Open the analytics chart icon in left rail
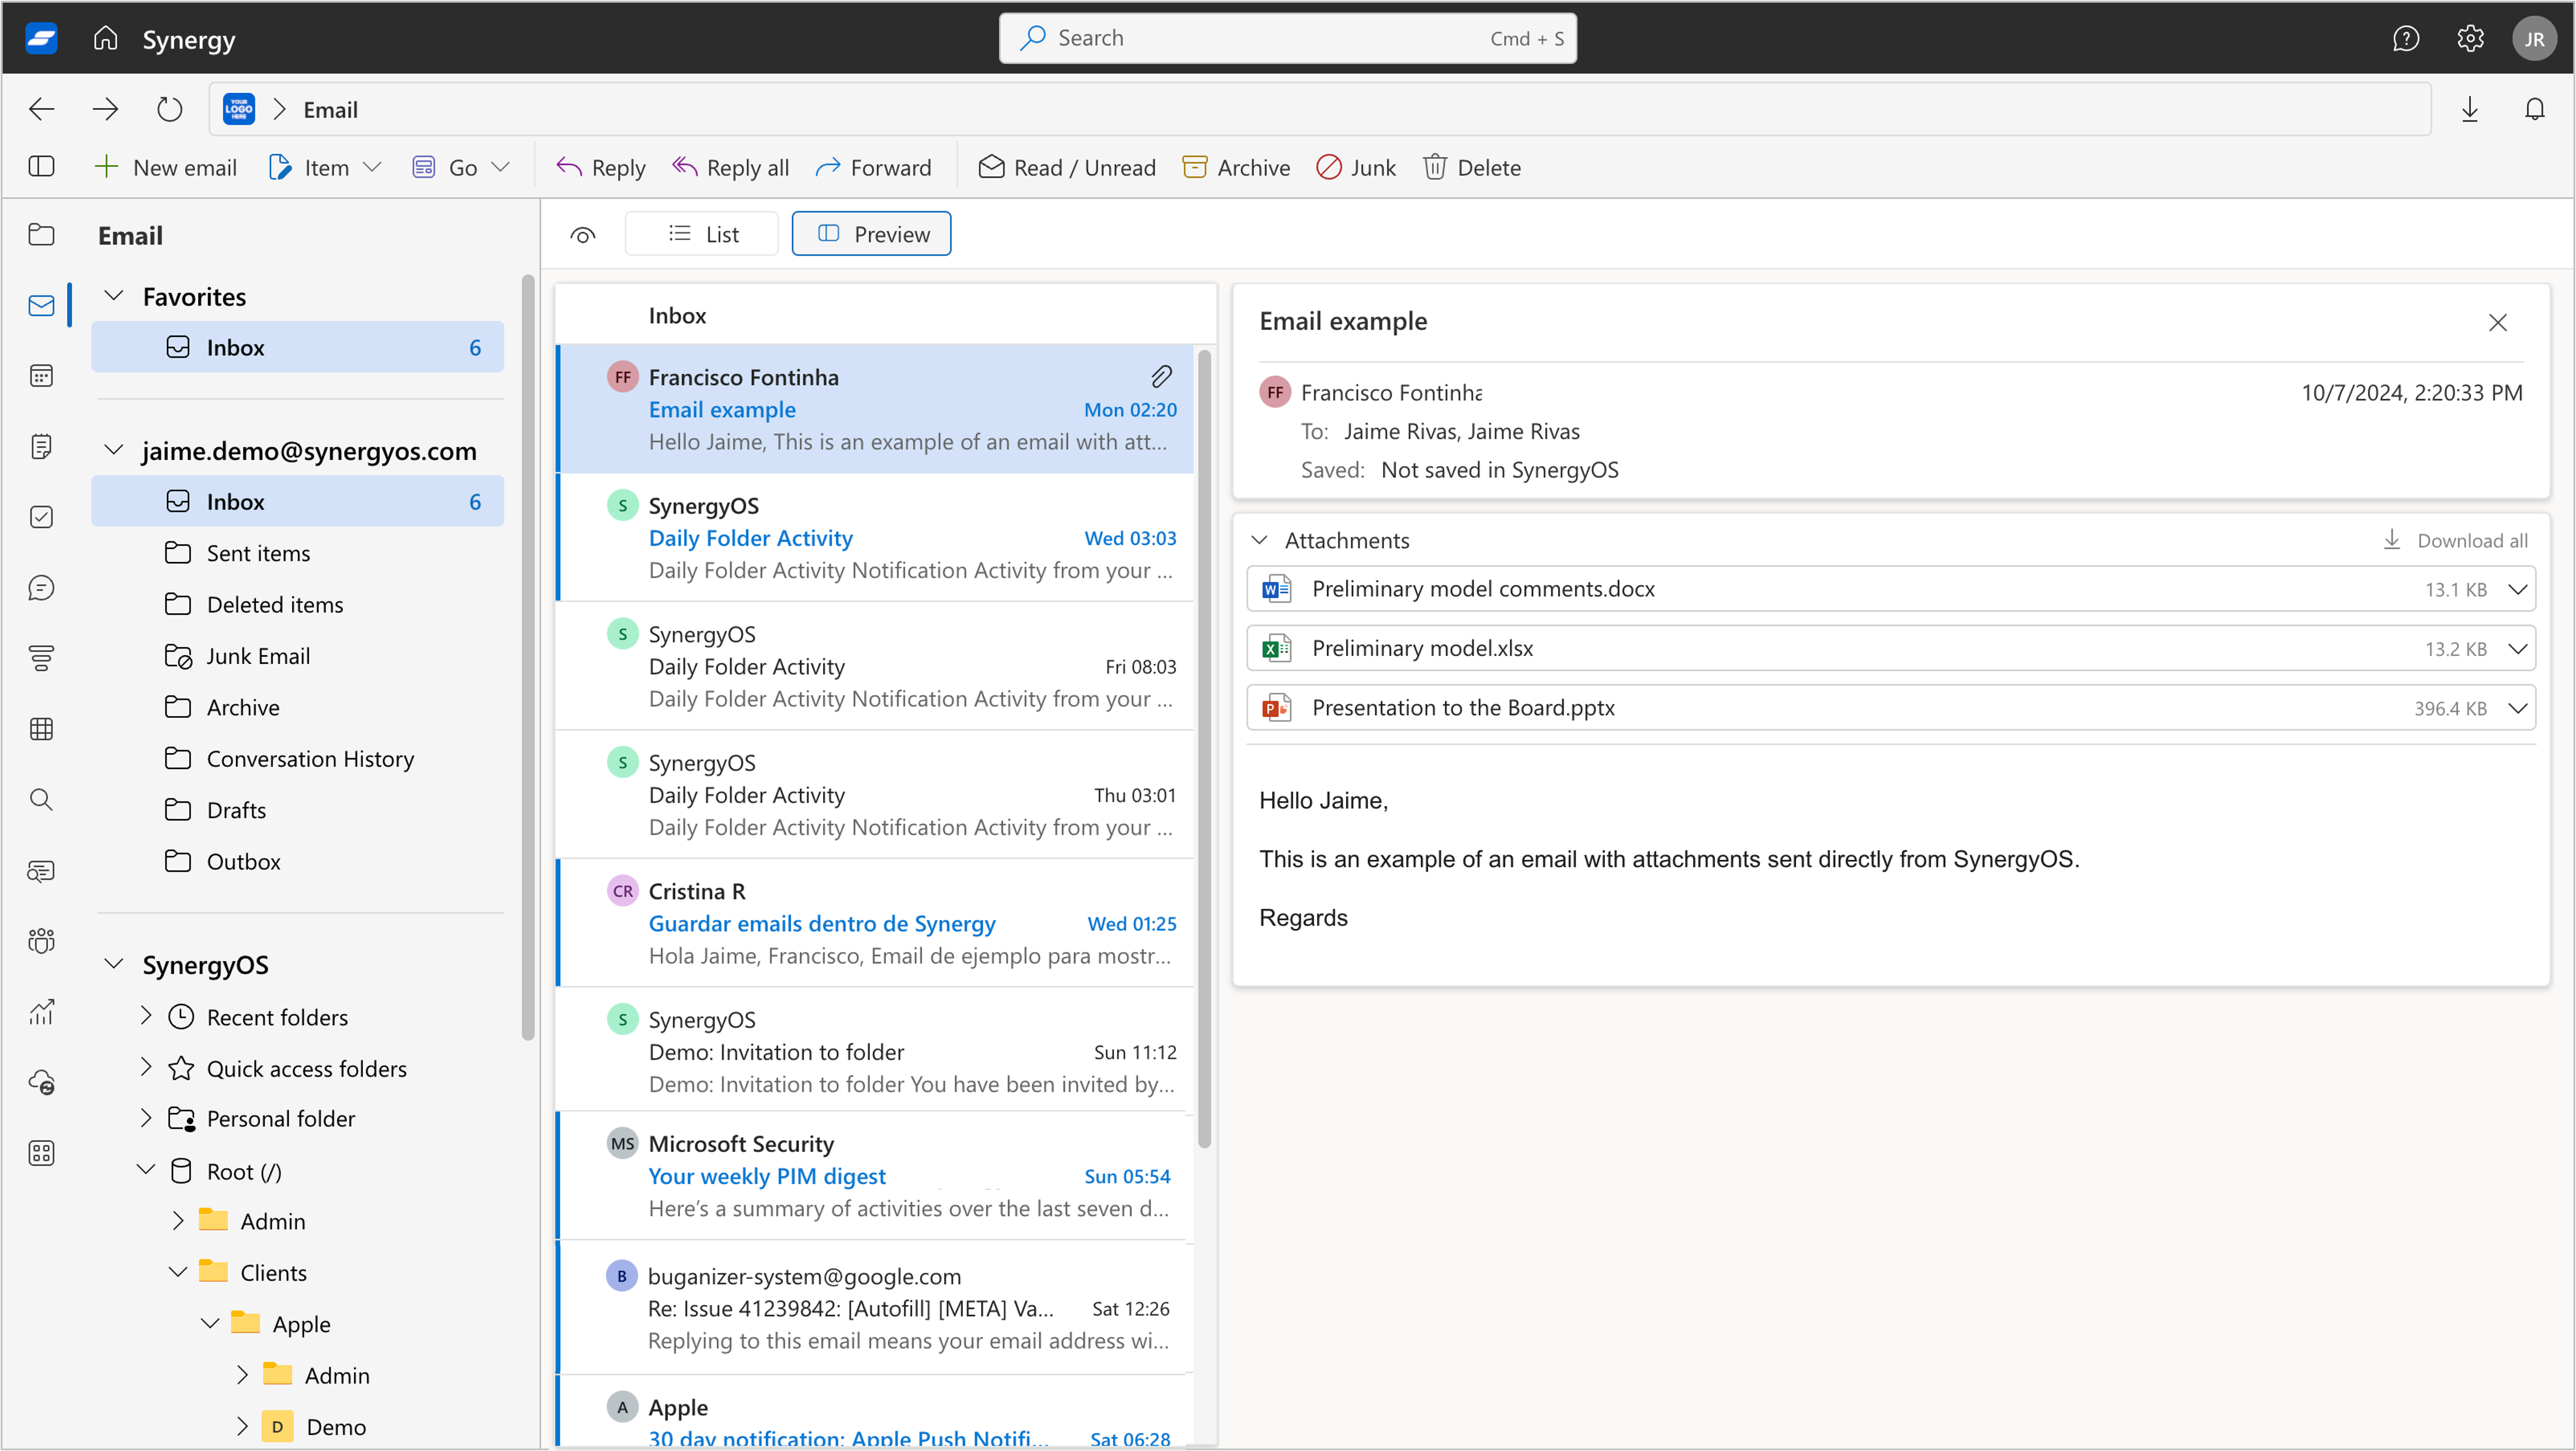Screen dimensions: 2576x1451 41,1012
